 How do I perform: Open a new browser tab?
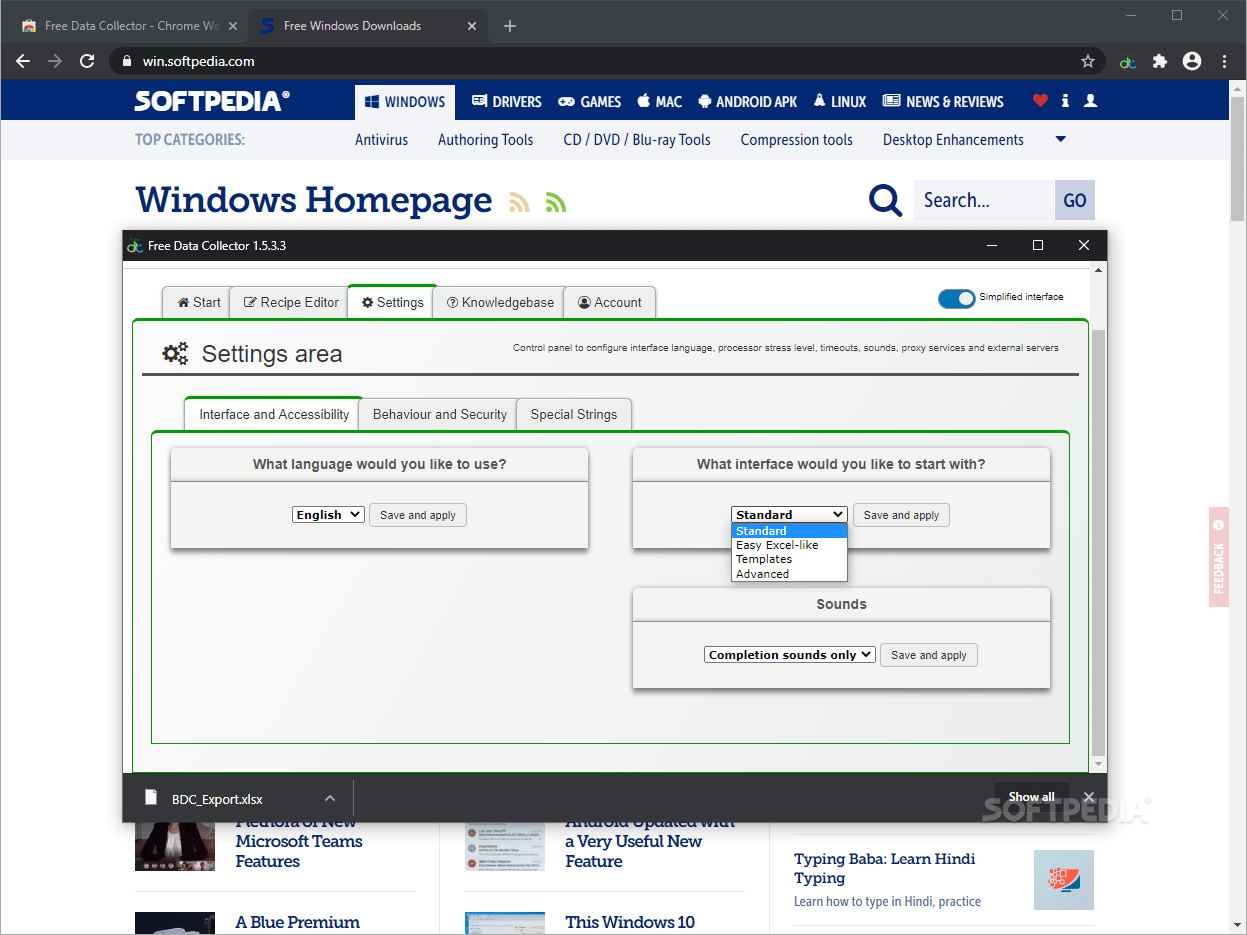click(510, 26)
